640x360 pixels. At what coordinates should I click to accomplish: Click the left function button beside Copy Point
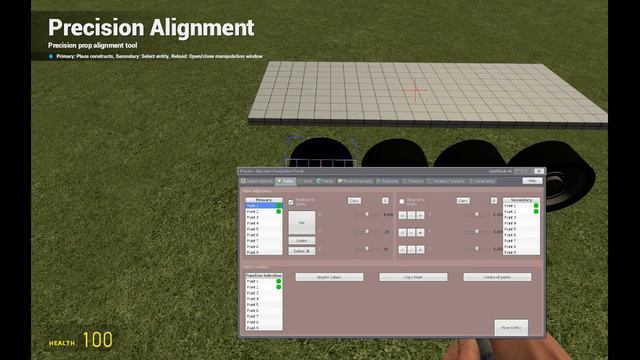(x=329, y=277)
